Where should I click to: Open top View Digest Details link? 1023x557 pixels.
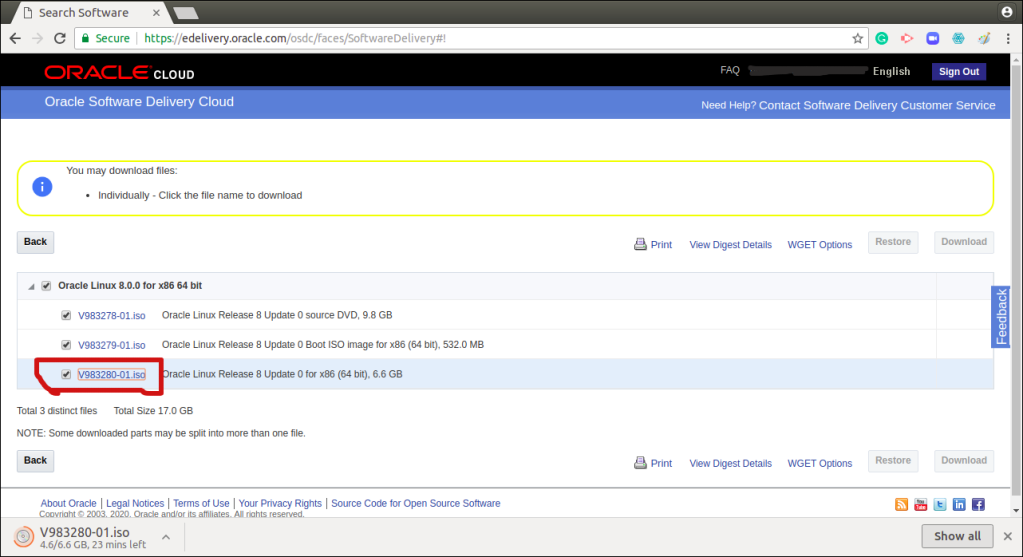tap(730, 245)
